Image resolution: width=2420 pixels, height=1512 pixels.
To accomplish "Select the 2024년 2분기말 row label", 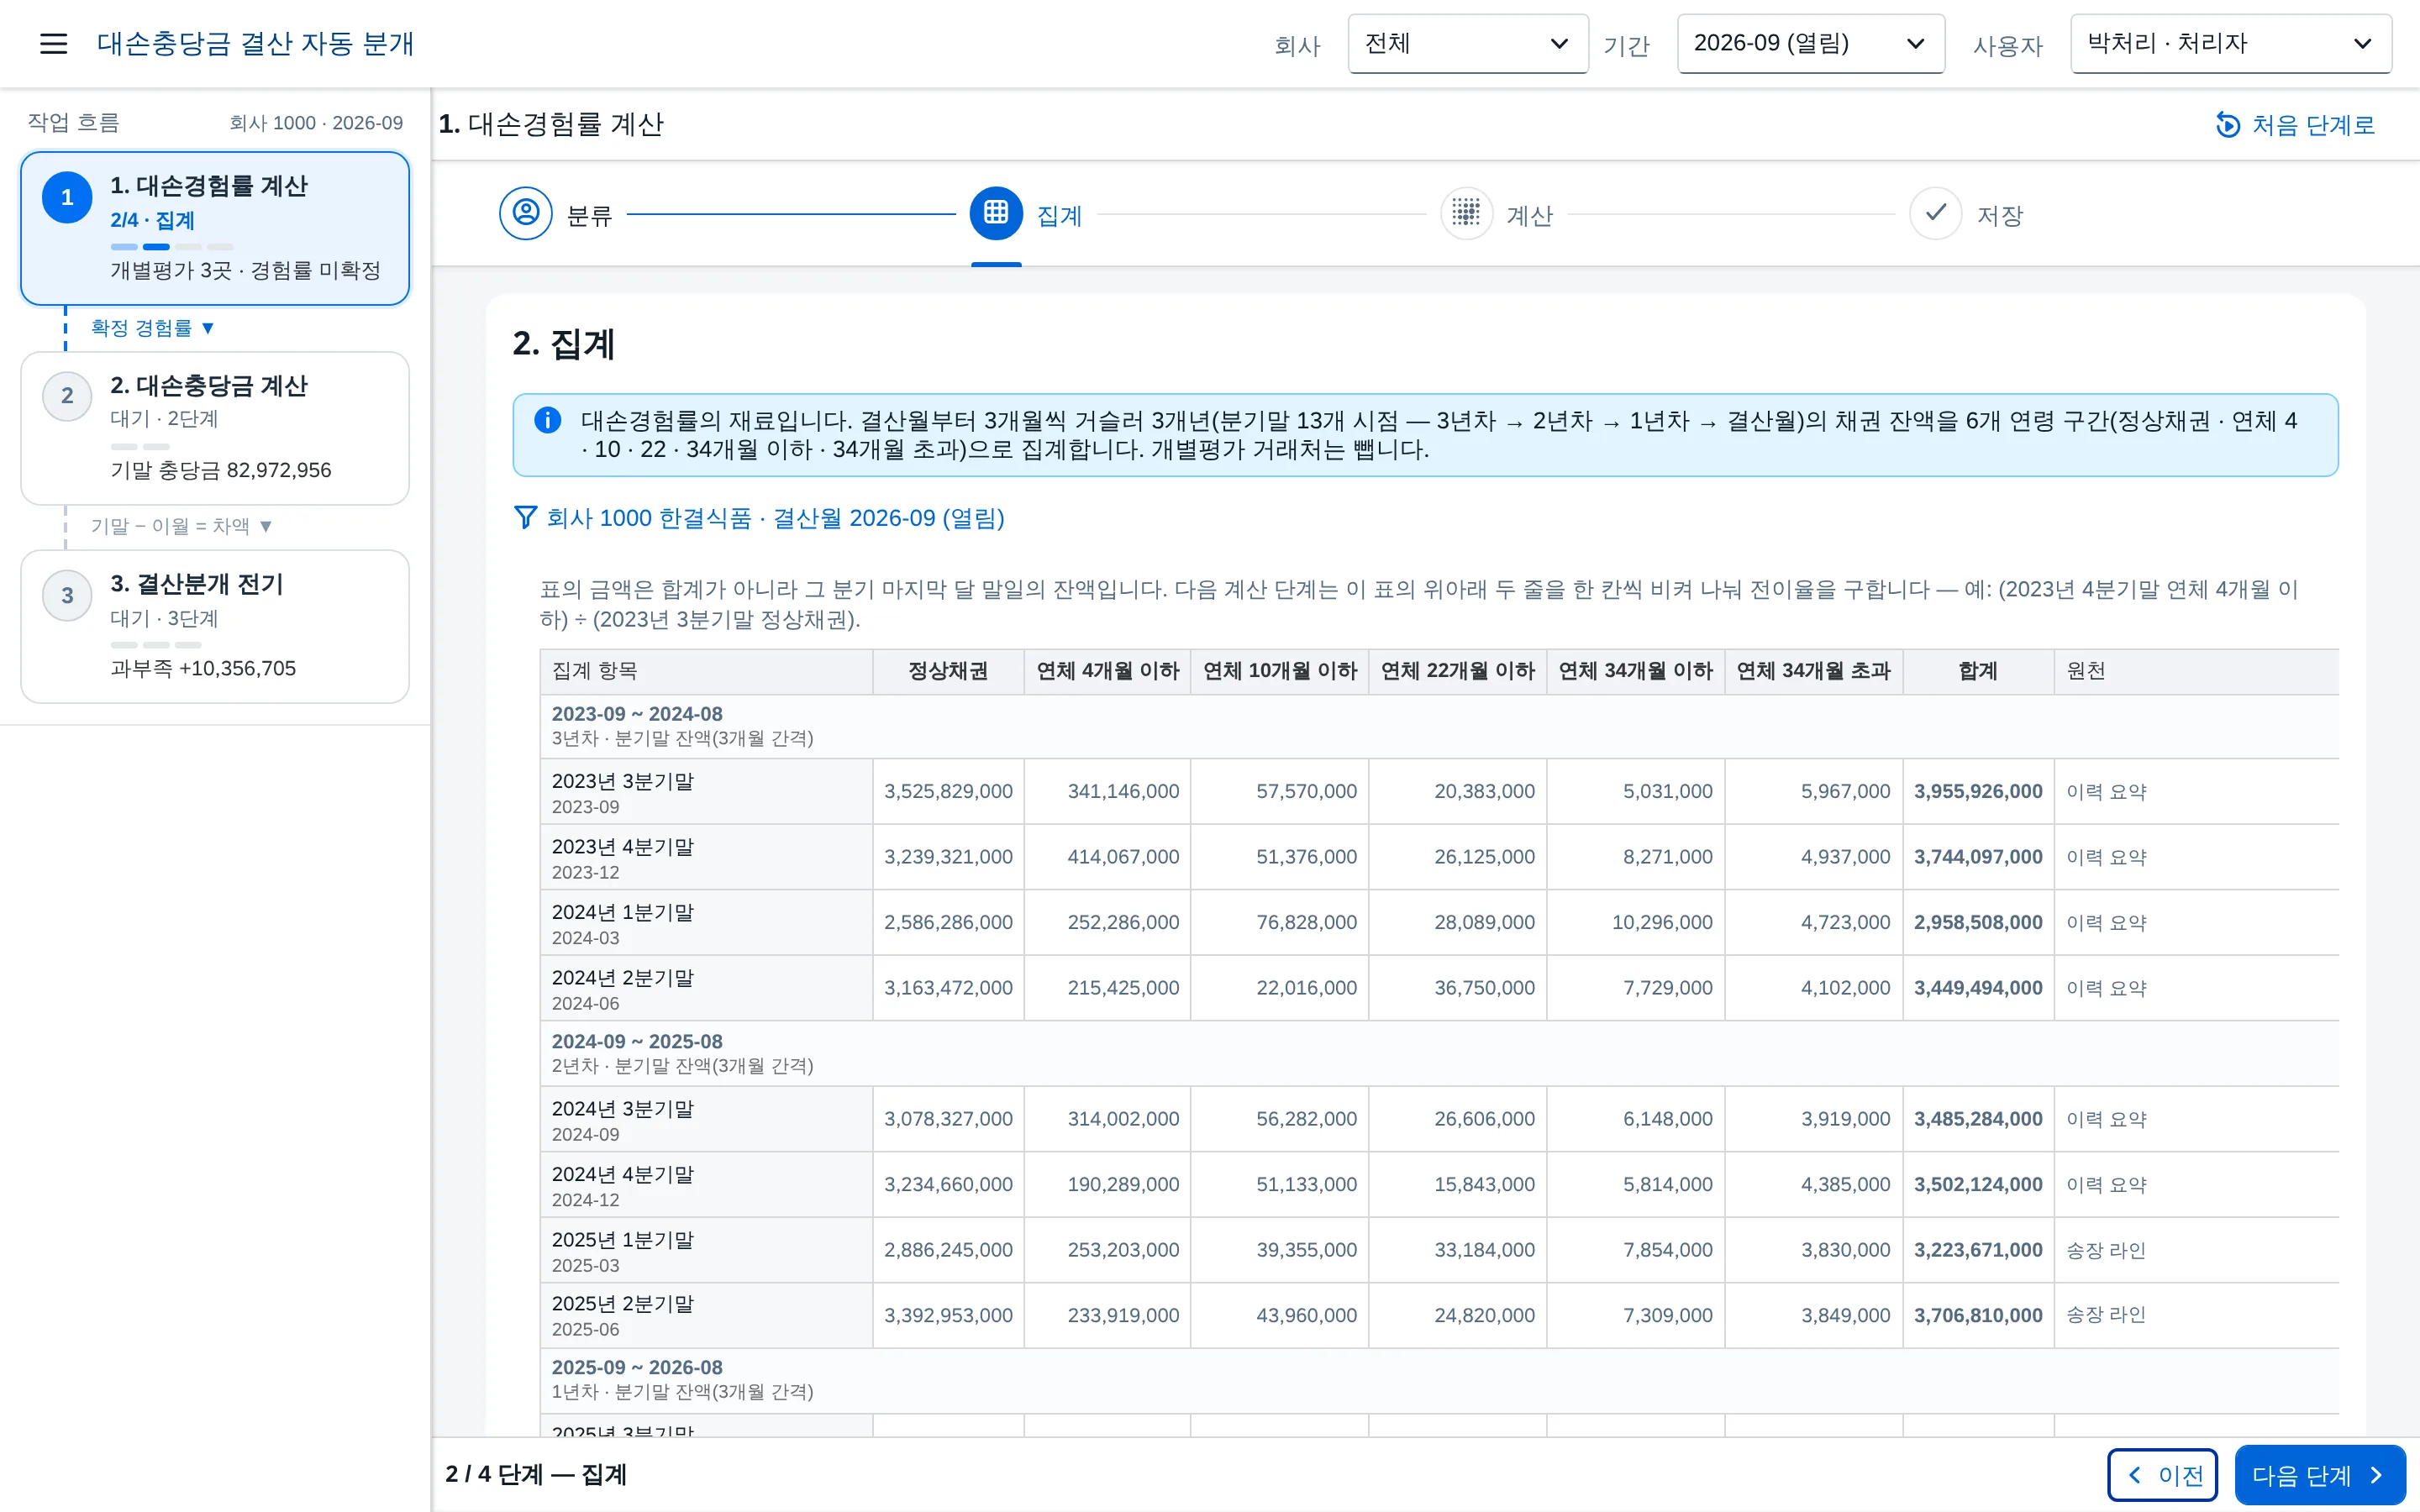I will tap(623, 978).
